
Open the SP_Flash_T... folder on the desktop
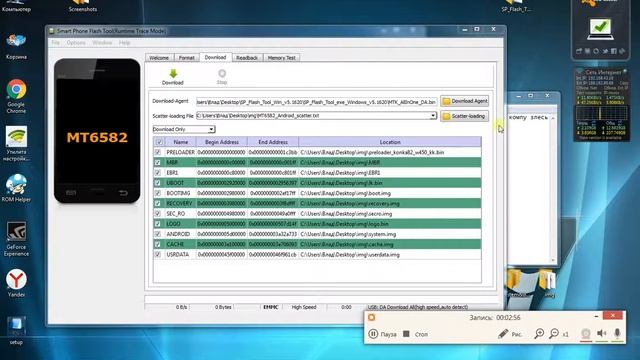[x=516, y=6]
